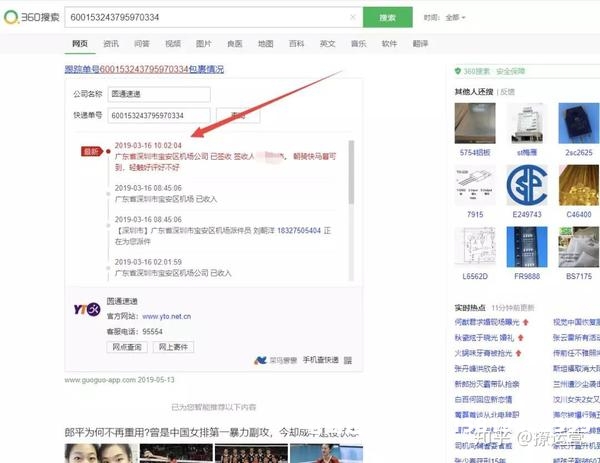Open the 2sc2625 transistor thumbnail
600x463 pixels.
[578, 123]
